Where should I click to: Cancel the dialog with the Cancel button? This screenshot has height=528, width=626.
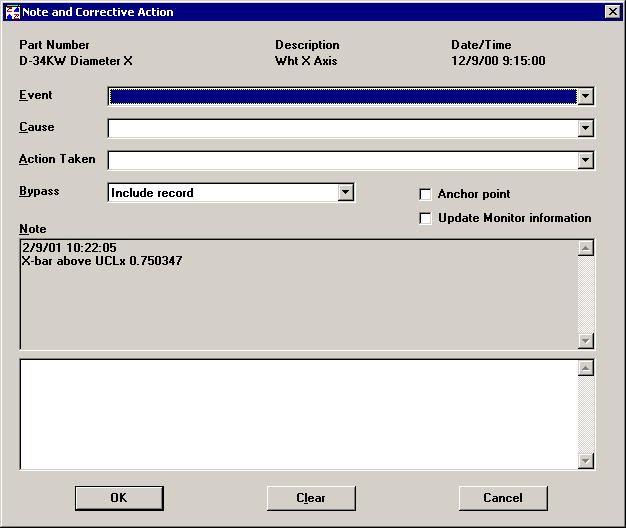[x=503, y=498]
